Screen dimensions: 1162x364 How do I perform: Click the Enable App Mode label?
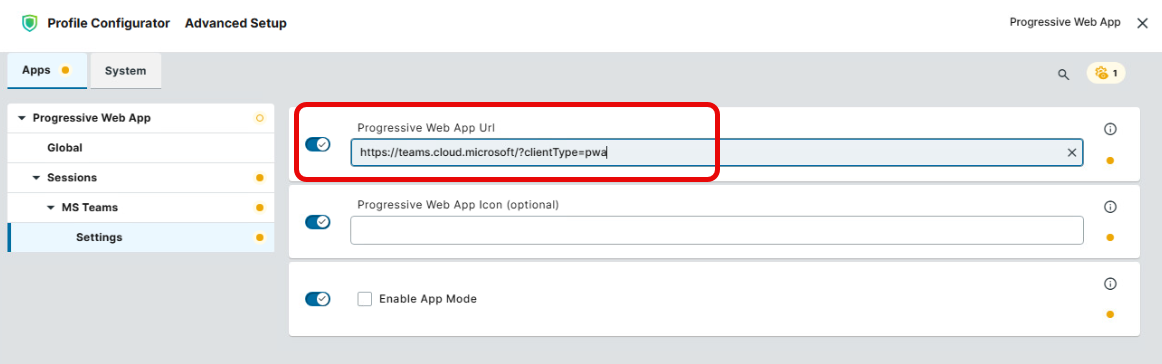428,299
